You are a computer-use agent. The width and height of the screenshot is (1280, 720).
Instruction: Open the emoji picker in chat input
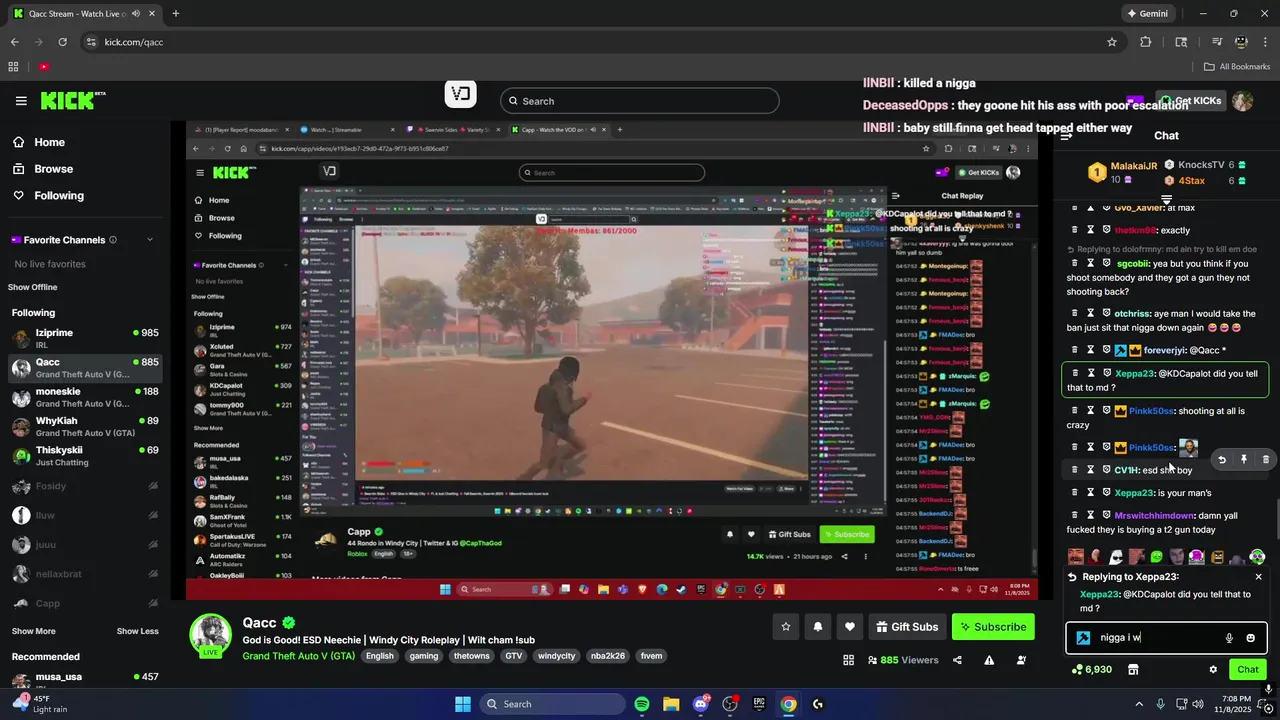1250,638
